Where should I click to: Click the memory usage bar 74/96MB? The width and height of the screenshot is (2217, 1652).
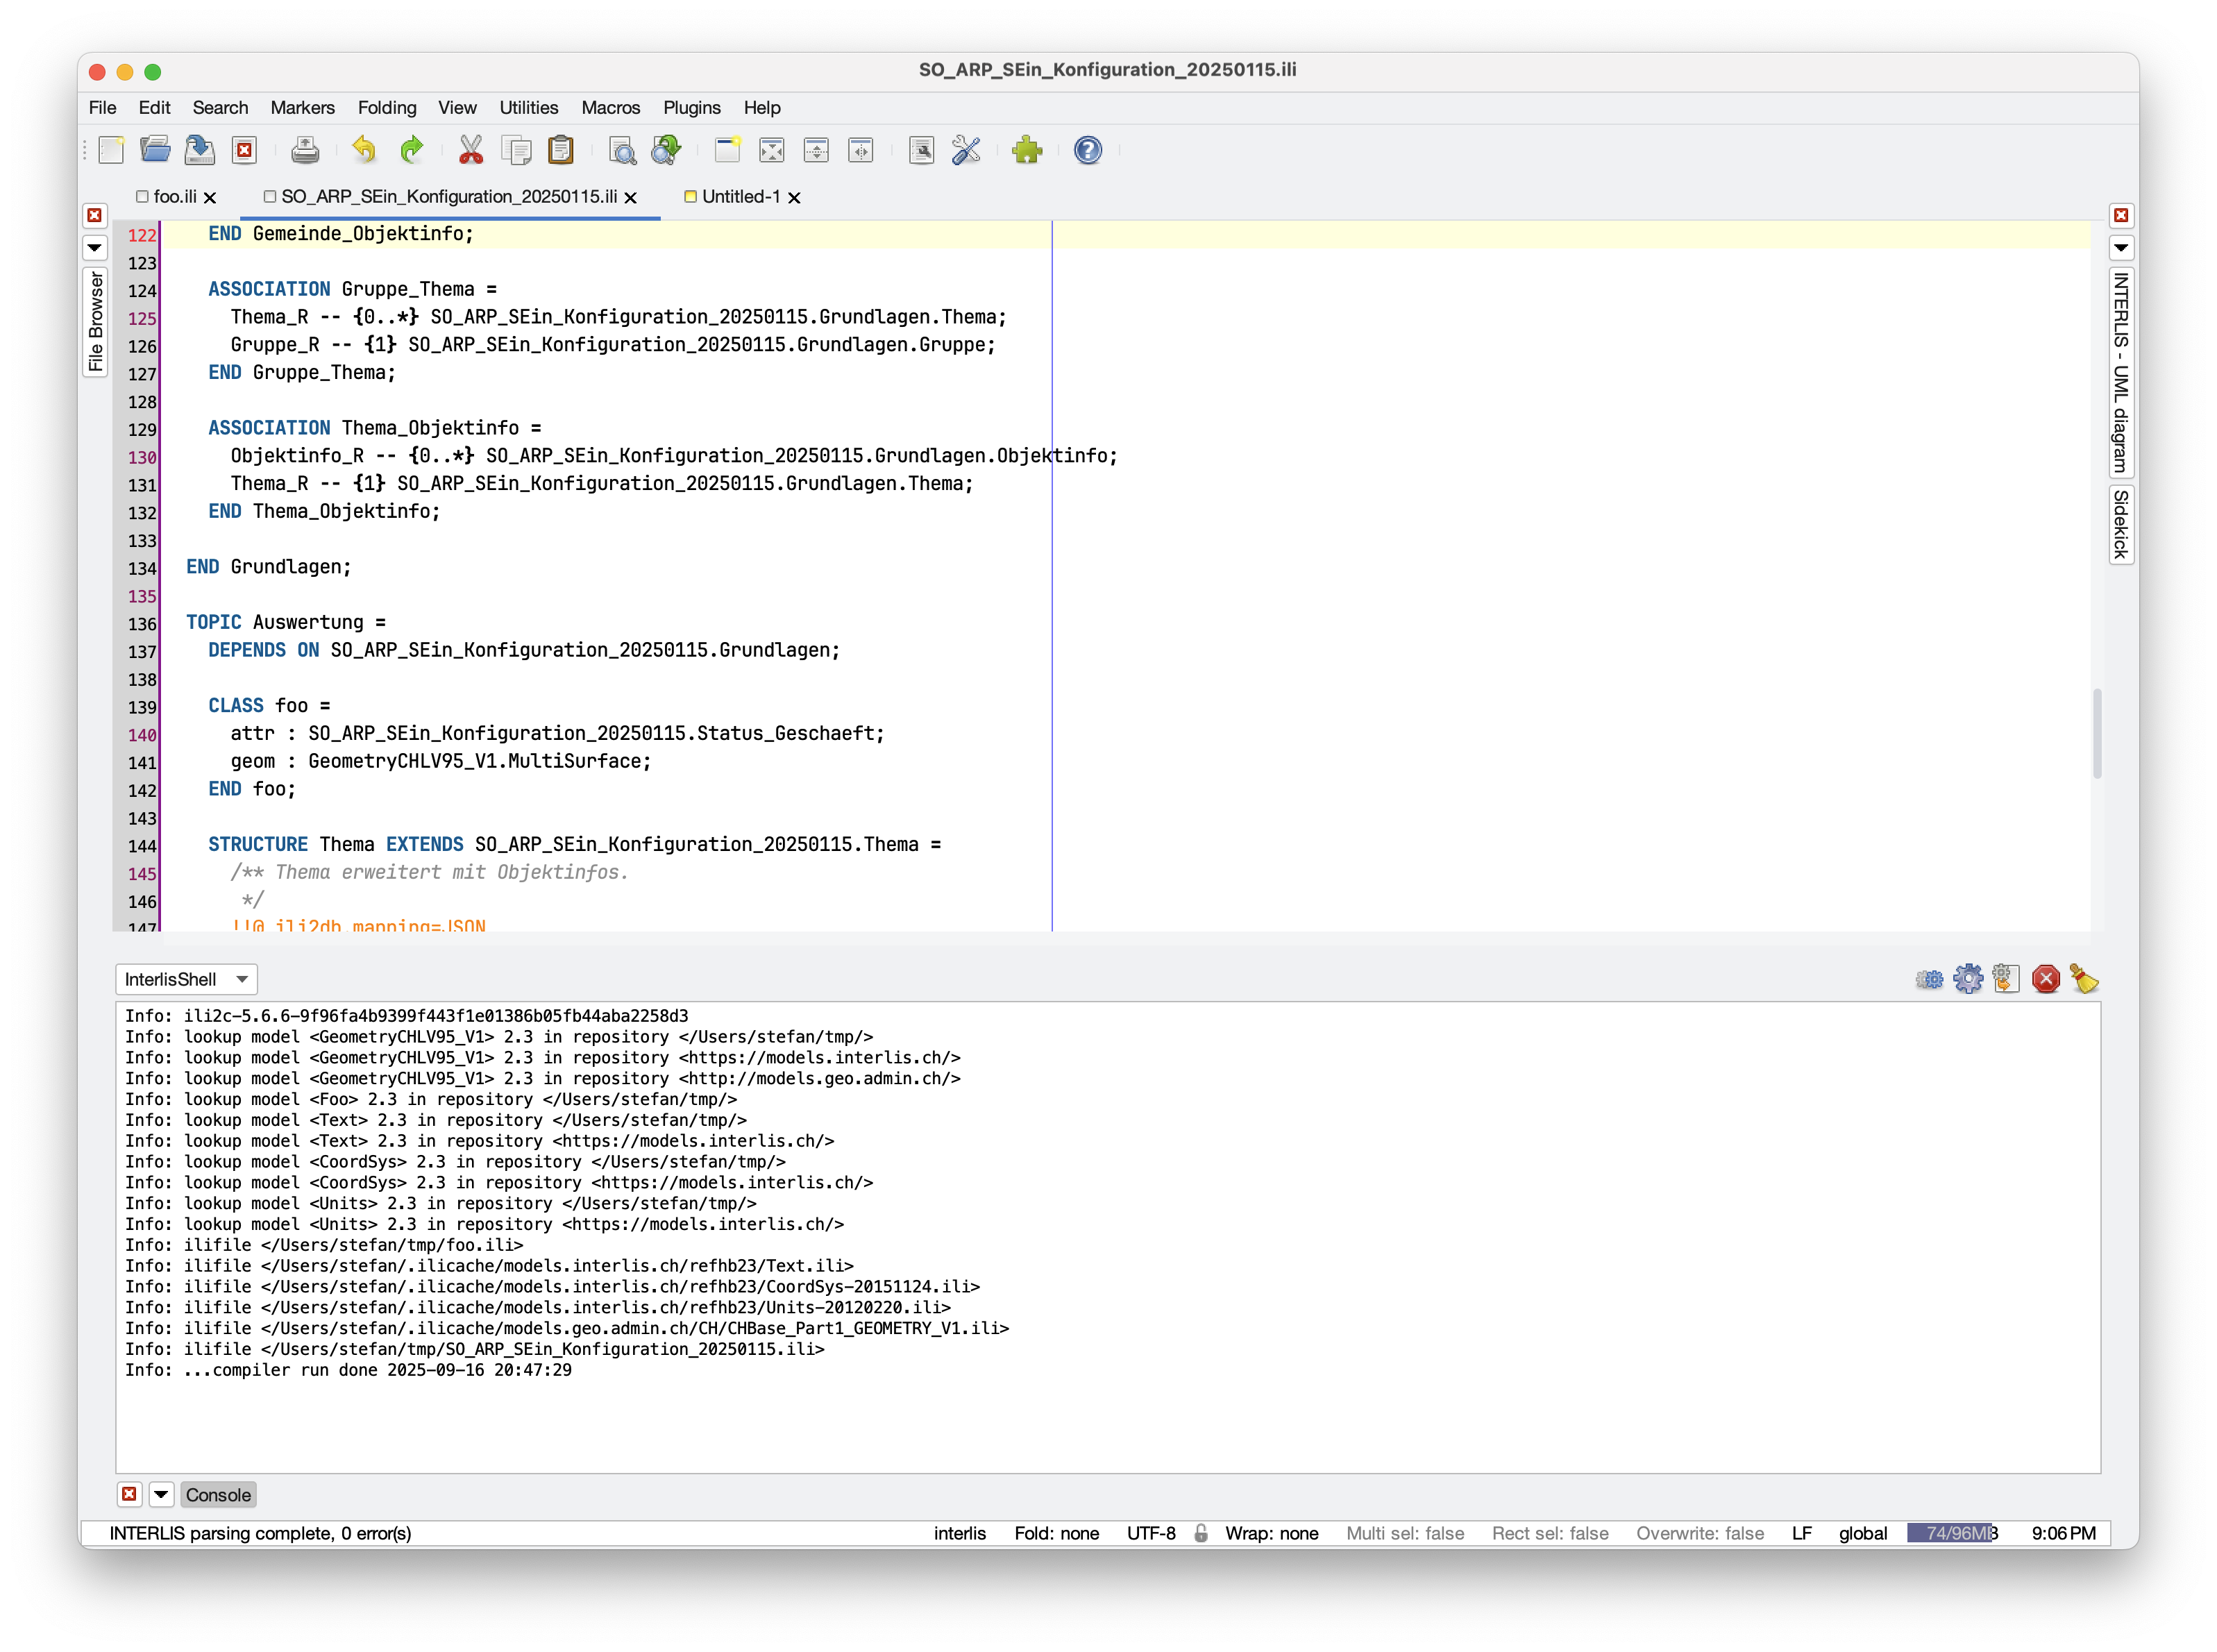(1952, 1533)
